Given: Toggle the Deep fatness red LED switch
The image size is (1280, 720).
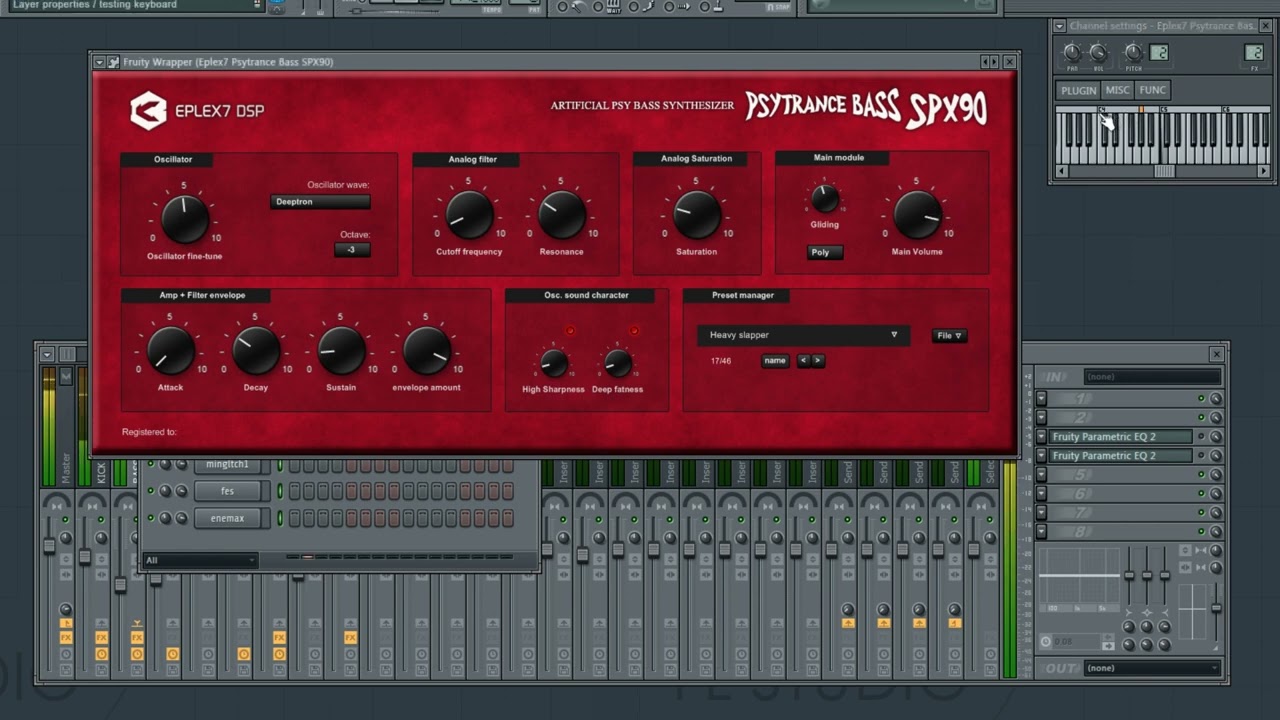Looking at the screenshot, I should coord(633,331).
